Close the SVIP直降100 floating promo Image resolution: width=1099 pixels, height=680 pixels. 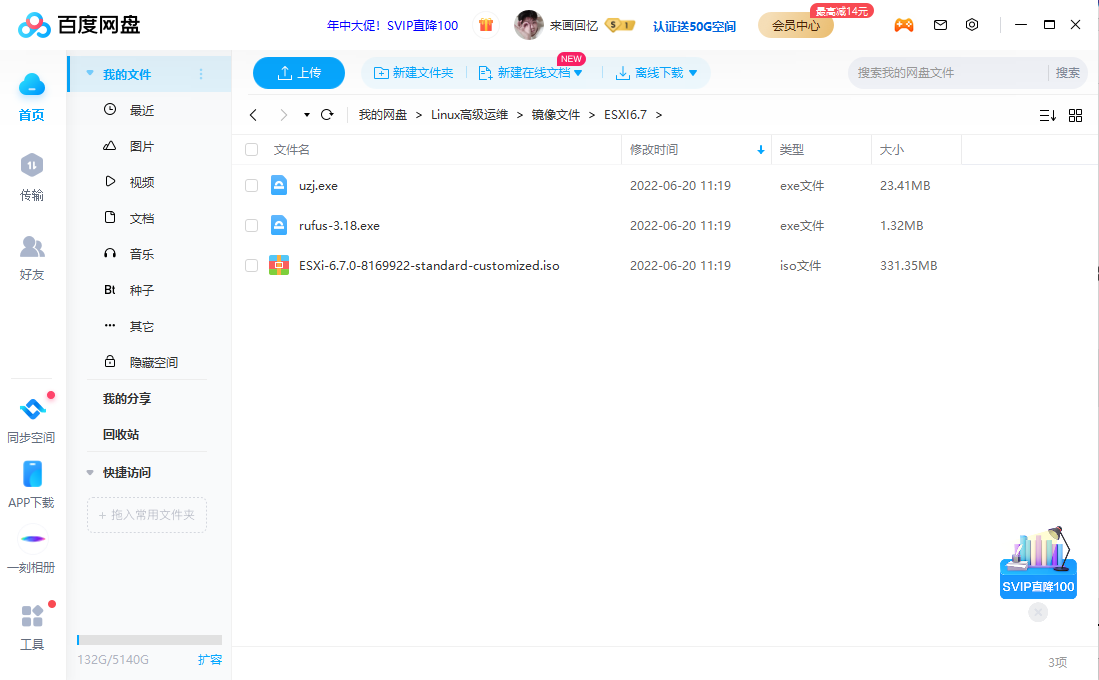[x=1038, y=612]
